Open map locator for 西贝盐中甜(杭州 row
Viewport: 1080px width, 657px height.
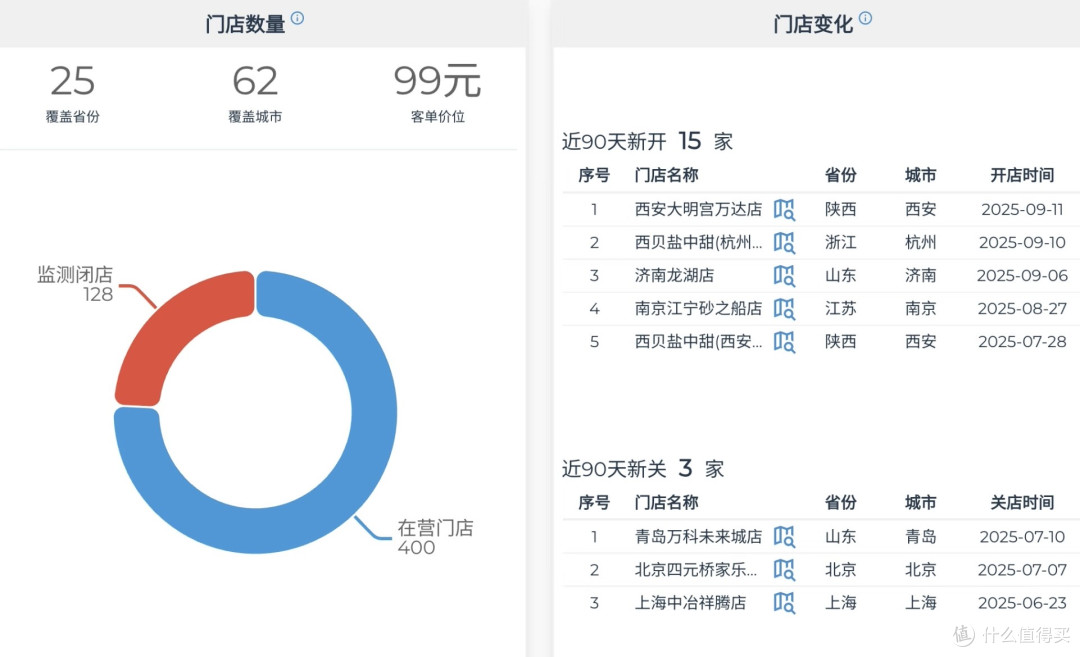(784, 242)
